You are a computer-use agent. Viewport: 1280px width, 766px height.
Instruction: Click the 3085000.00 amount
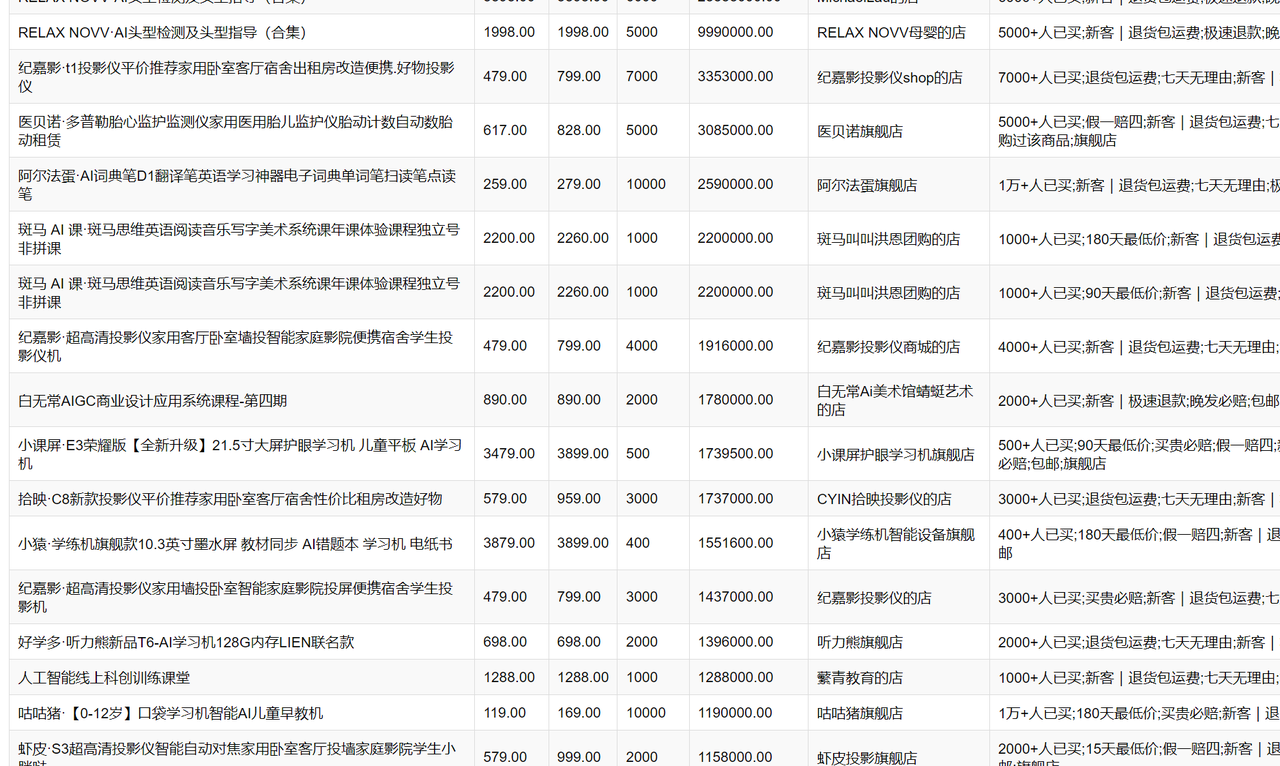(735, 130)
